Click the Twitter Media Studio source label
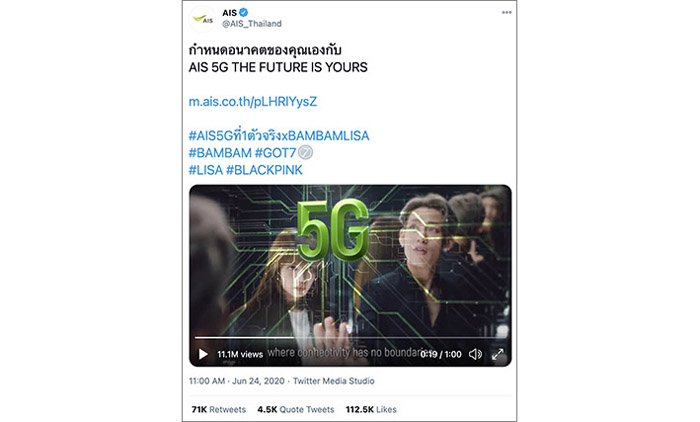This screenshot has height=422, width=700. click(x=333, y=381)
